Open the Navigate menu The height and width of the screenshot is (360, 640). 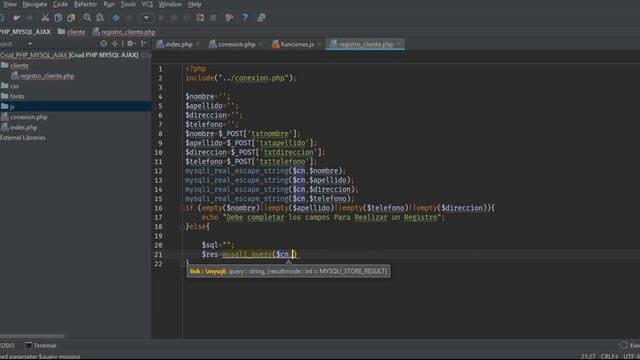pos(35,4)
